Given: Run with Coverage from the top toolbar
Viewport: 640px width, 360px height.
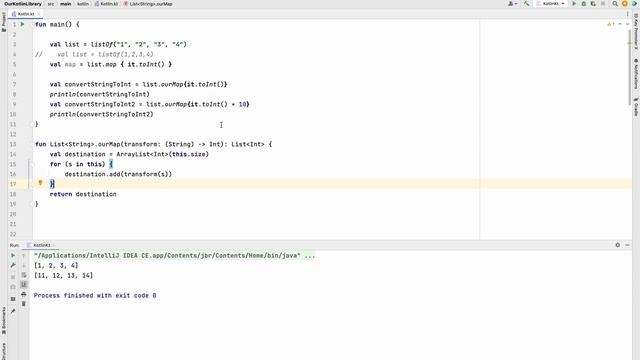Looking at the screenshot, I should pyautogui.click(x=593, y=4).
